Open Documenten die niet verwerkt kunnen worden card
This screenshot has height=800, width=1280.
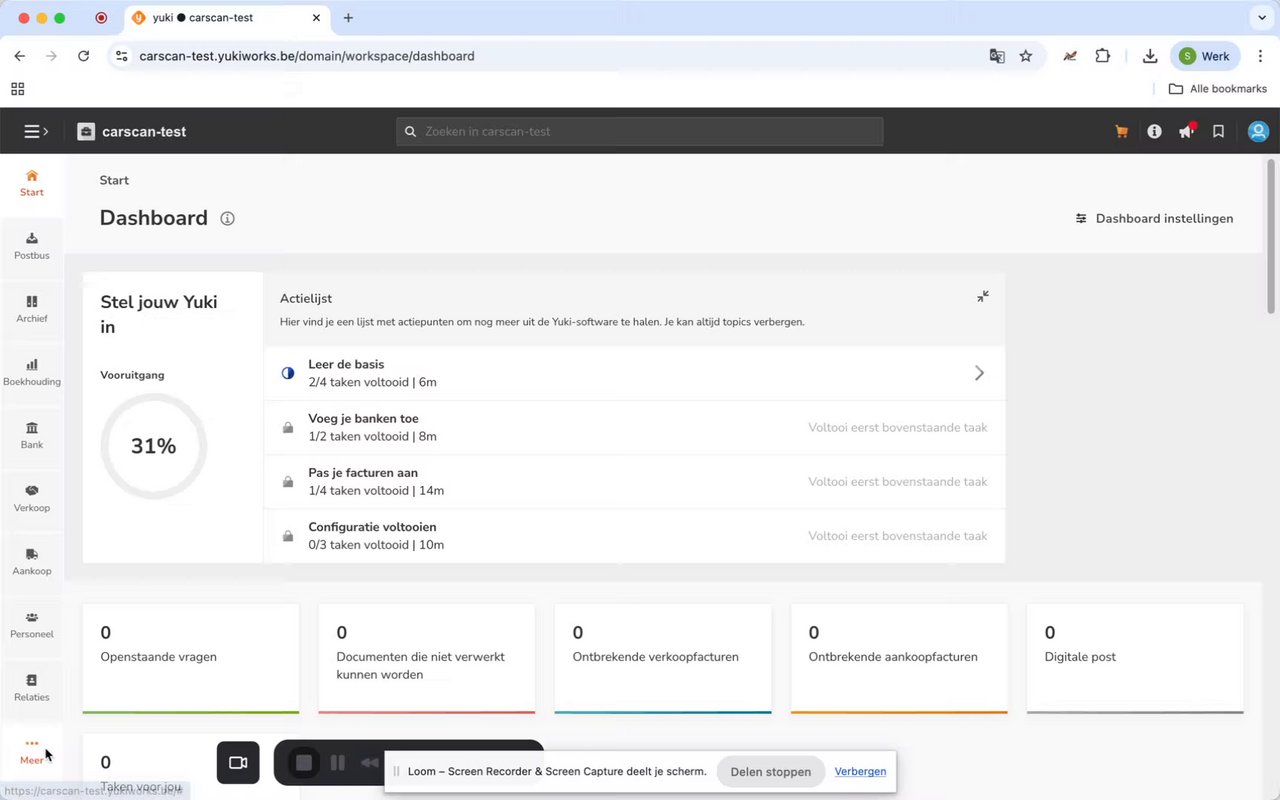pyautogui.click(x=427, y=658)
